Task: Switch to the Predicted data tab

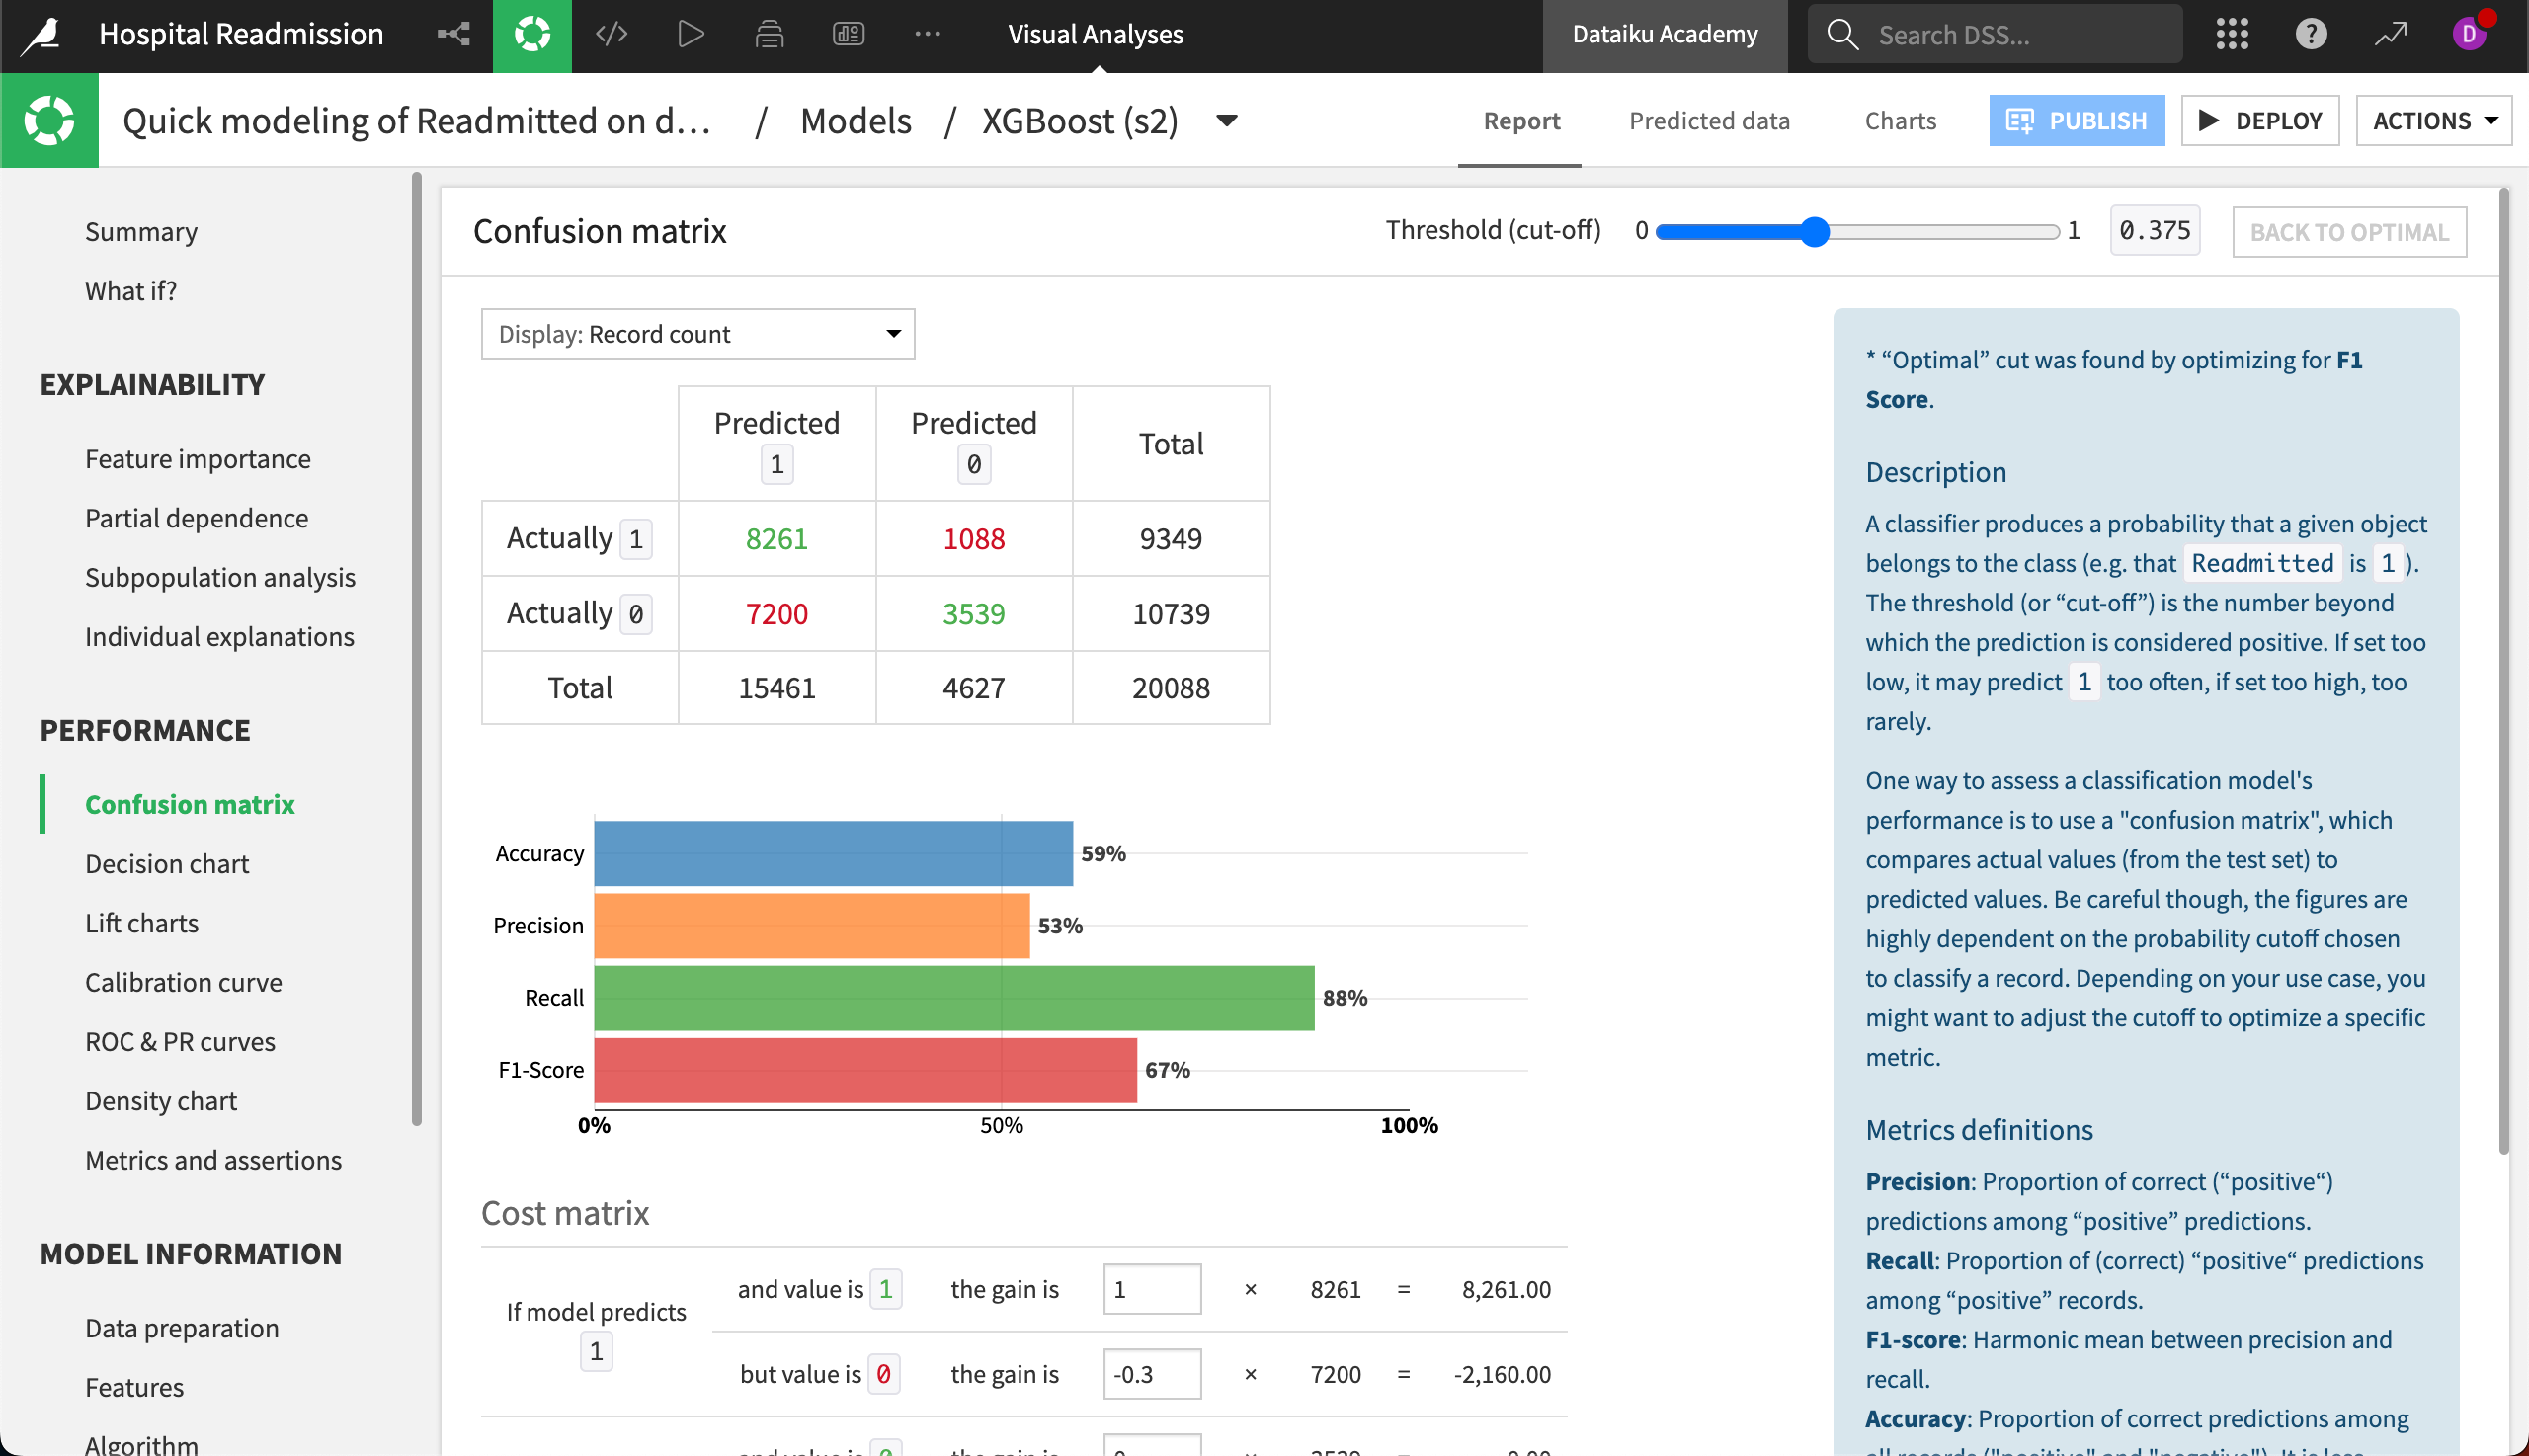Action: (1709, 120)
